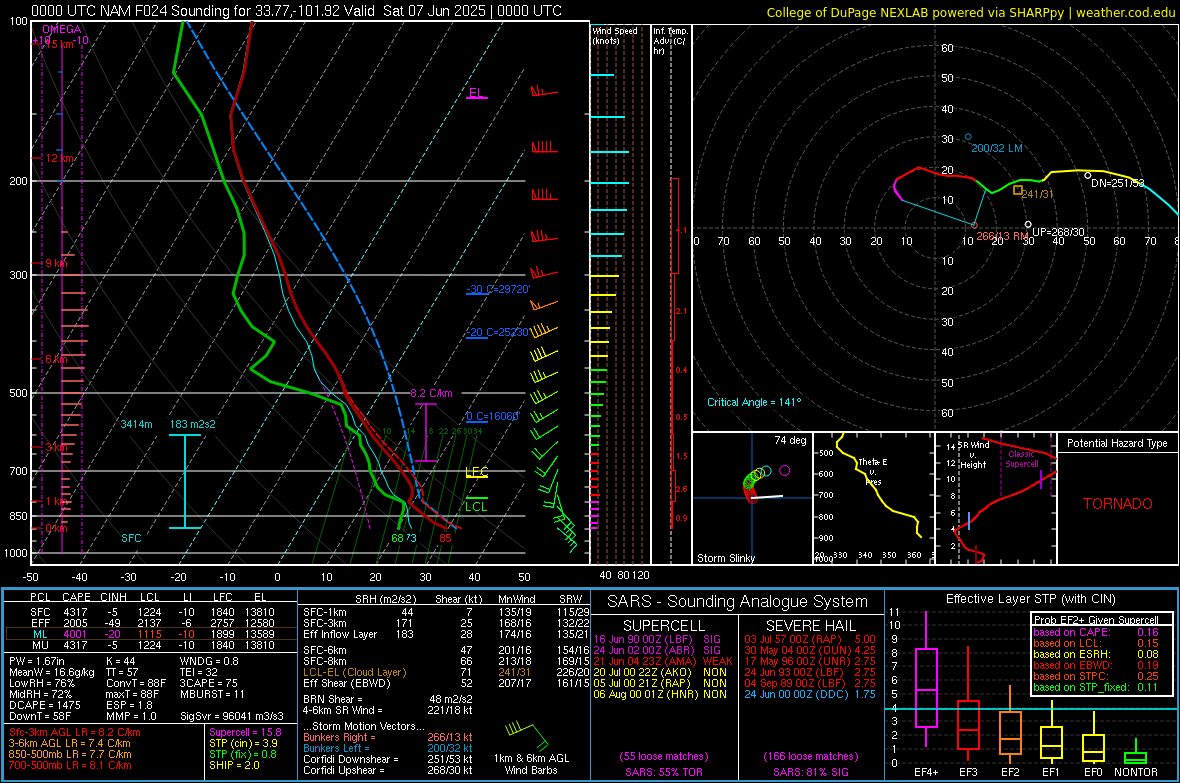Click the red TORNADO hazard text
The width and height of the screenshot is (1180, 783).
click(1118, 504)
